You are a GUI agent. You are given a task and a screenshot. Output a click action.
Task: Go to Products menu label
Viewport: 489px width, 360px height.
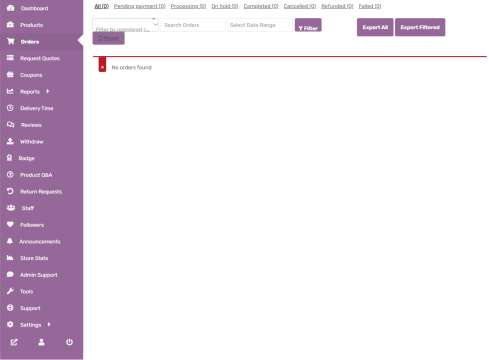31,25
